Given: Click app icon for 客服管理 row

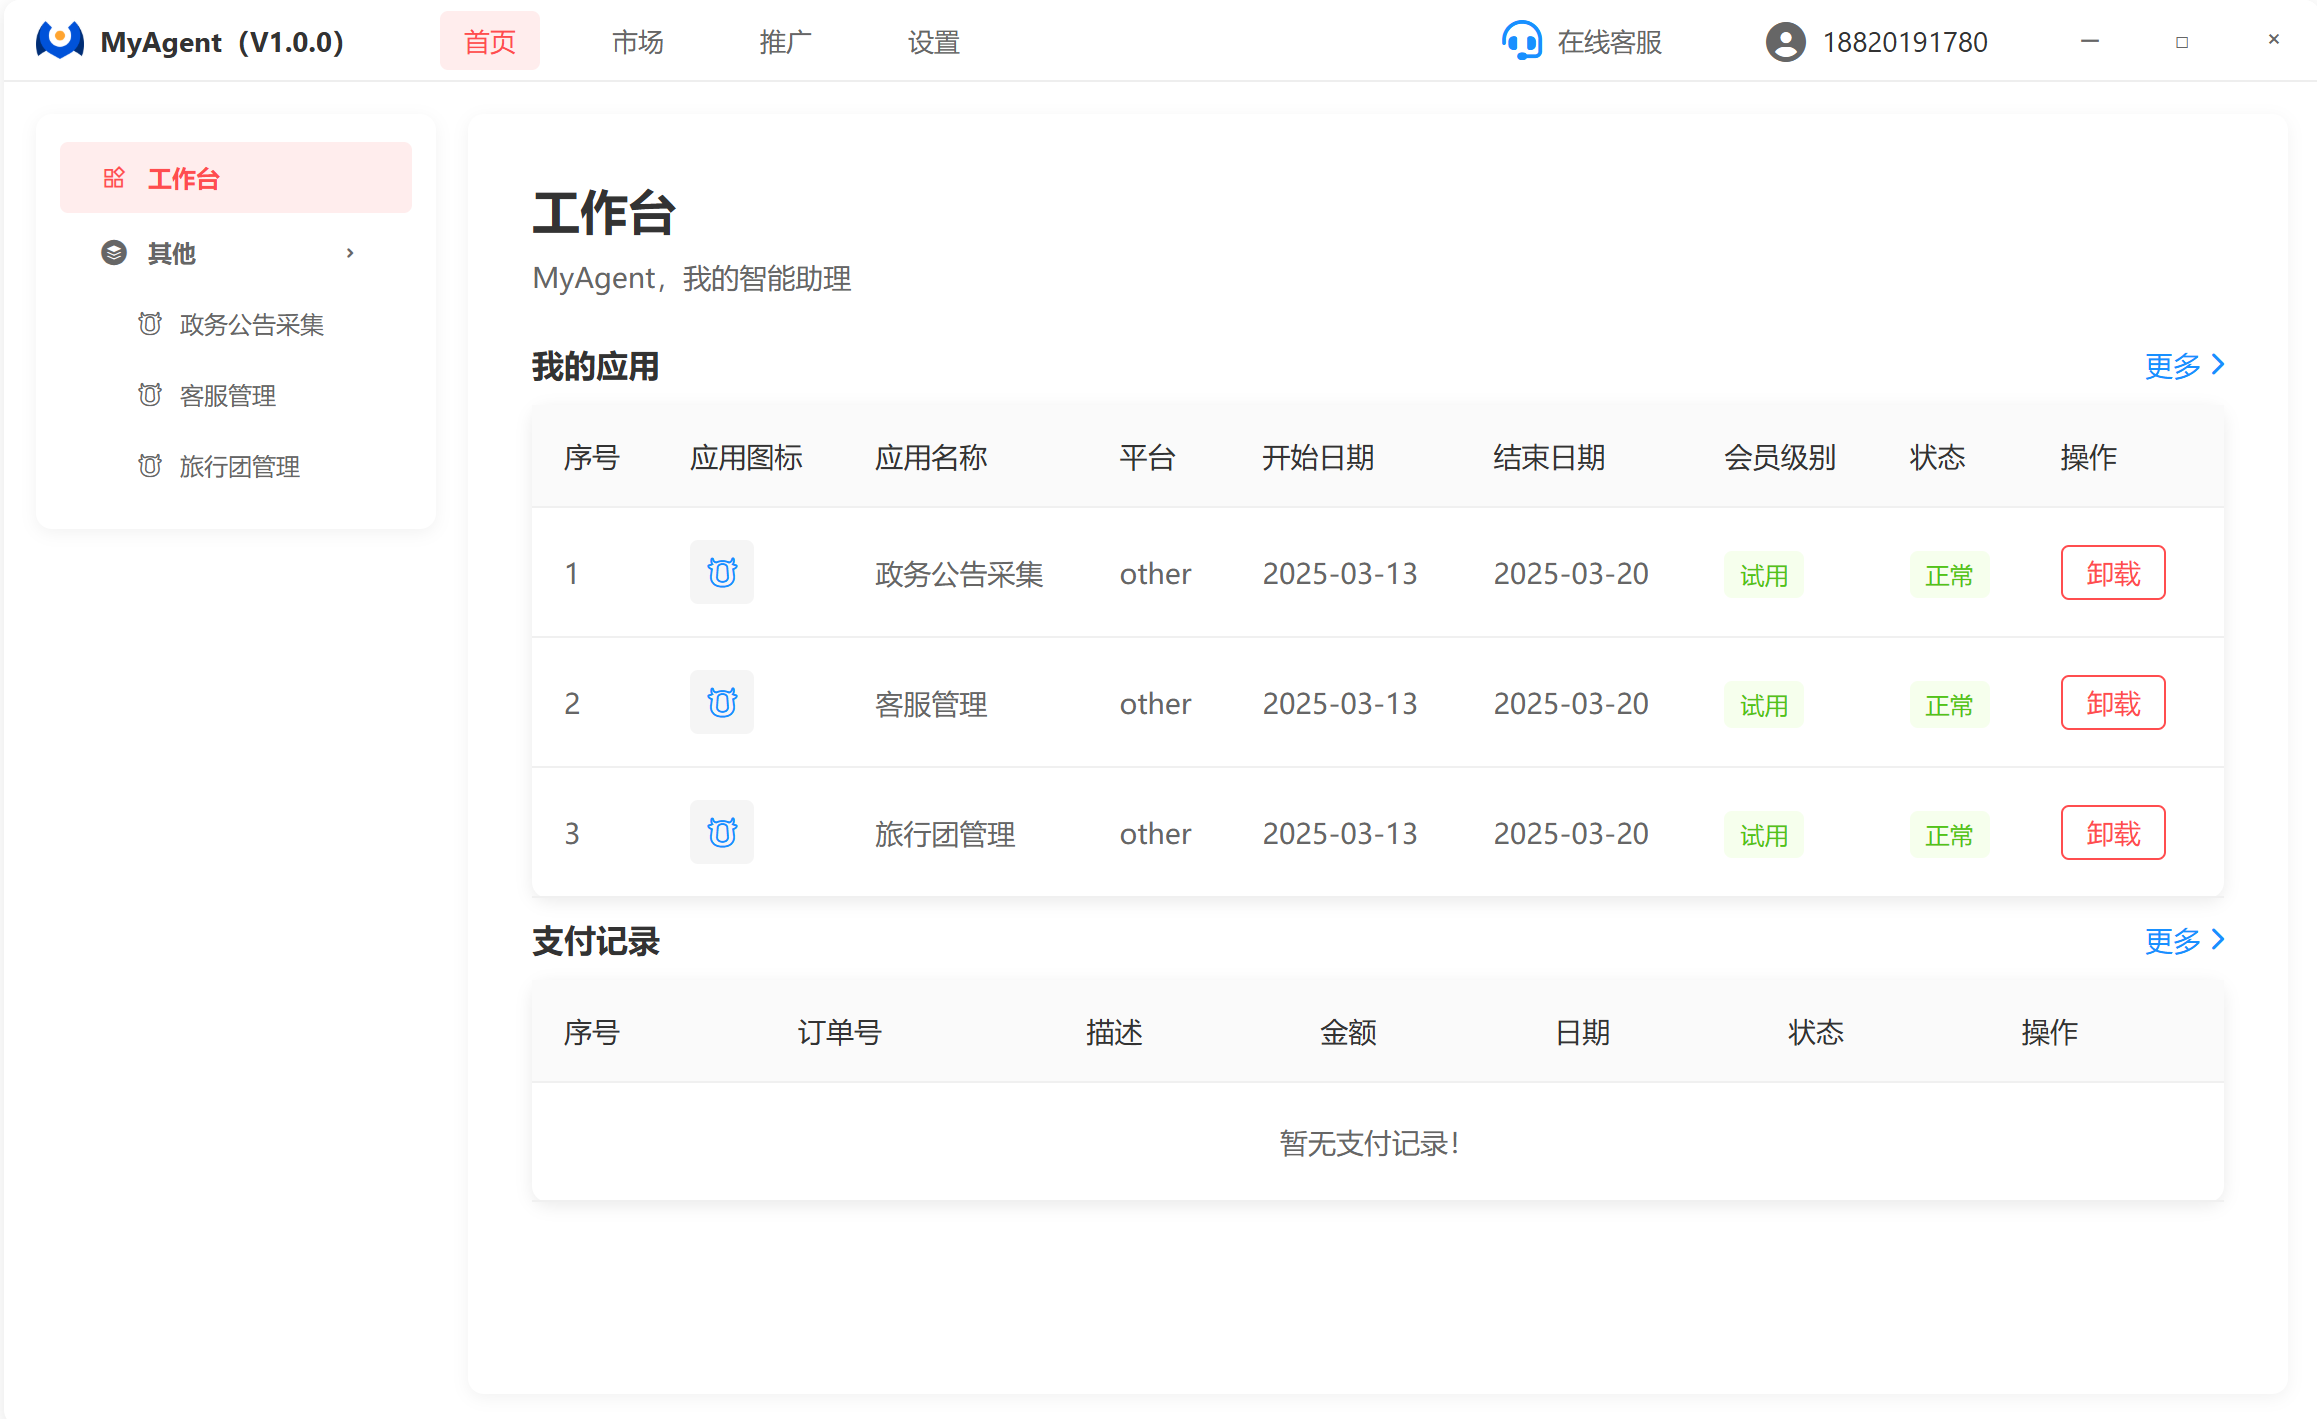Looking at the screenshot, I should (721, 703).
